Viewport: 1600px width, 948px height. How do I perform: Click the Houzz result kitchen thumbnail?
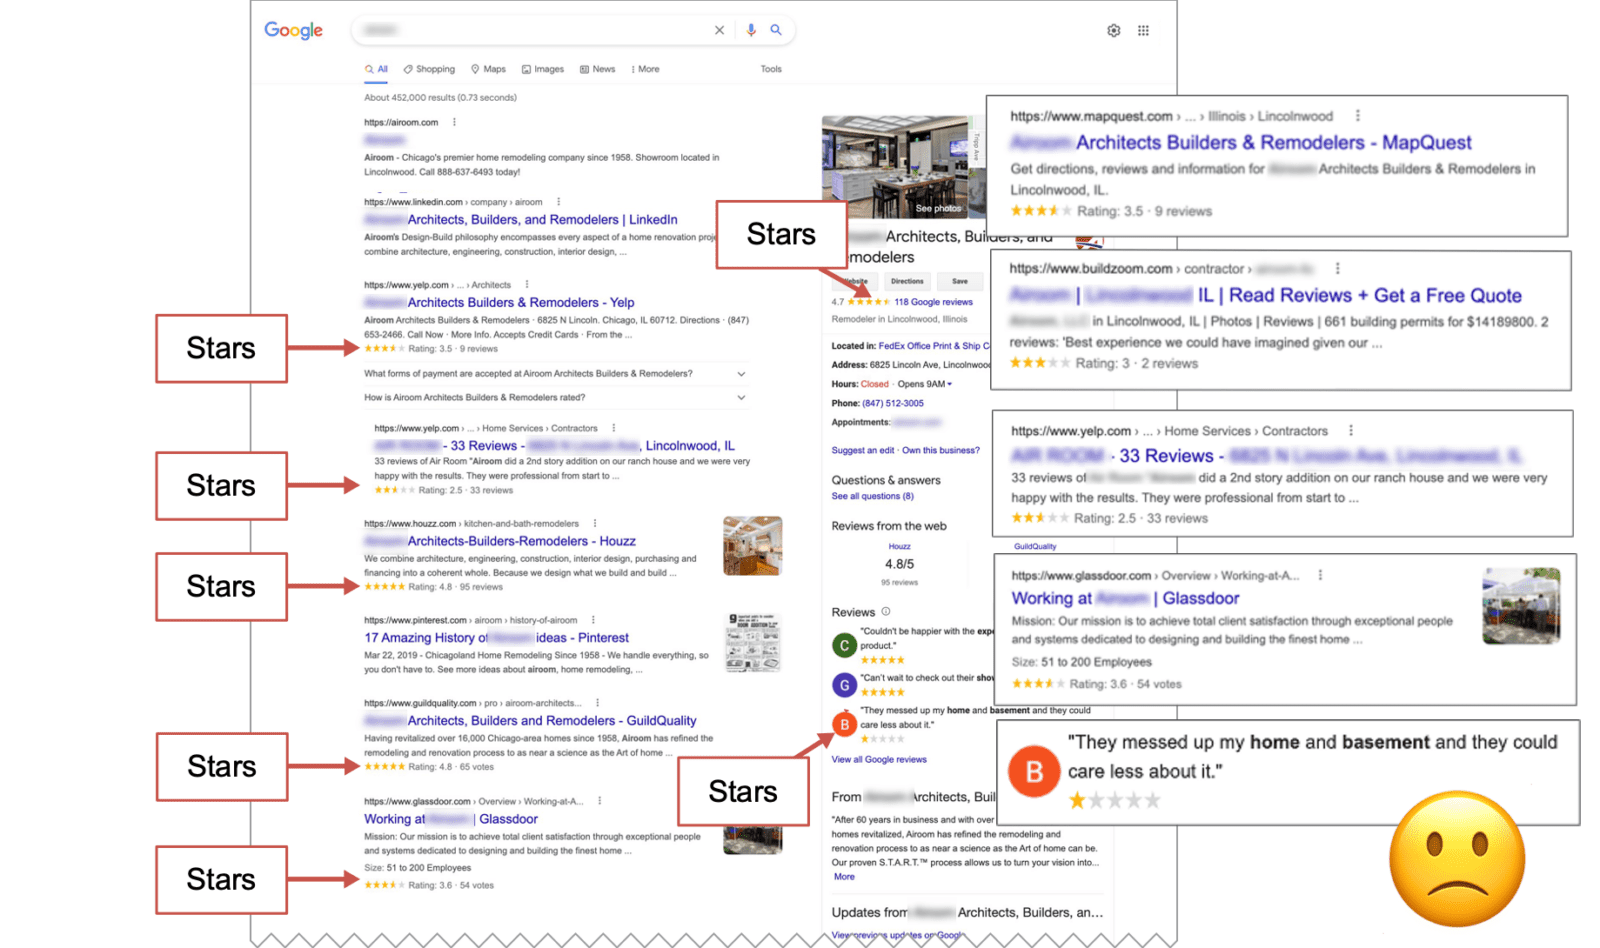pos(753,546)
